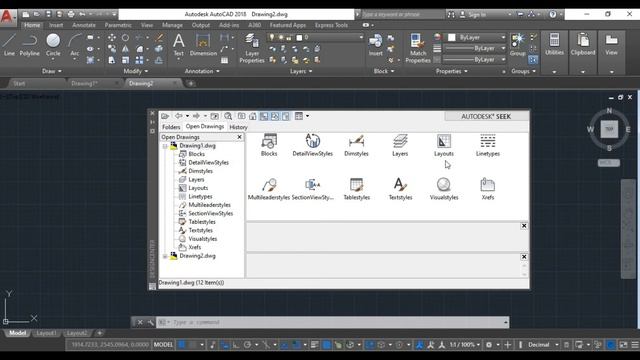Expand the Drawing2.dwg tree node
The height and width of the screenshot is (360, 640).
click(165, 256)
